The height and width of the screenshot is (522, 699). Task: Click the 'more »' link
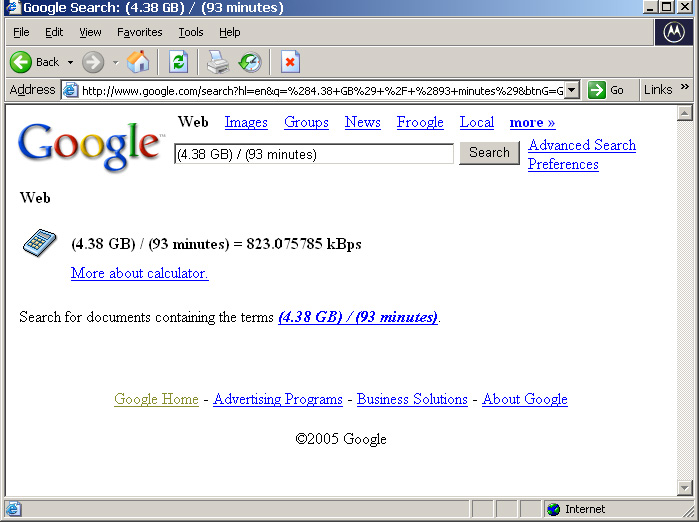click(532, 123)
